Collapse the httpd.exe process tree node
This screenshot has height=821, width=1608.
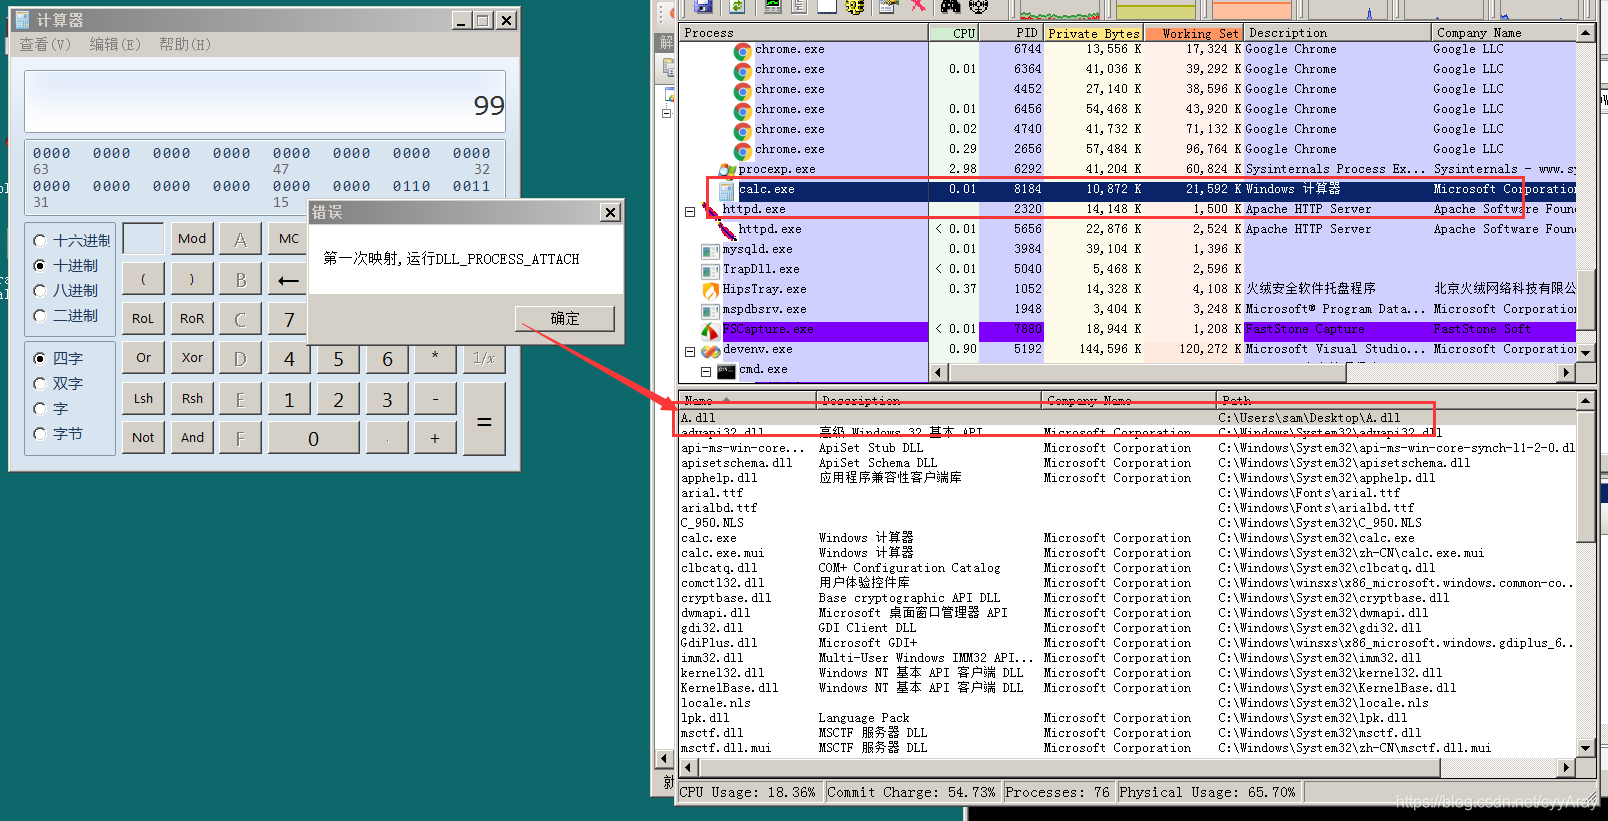pyautogui.click(x=690, y=212)
